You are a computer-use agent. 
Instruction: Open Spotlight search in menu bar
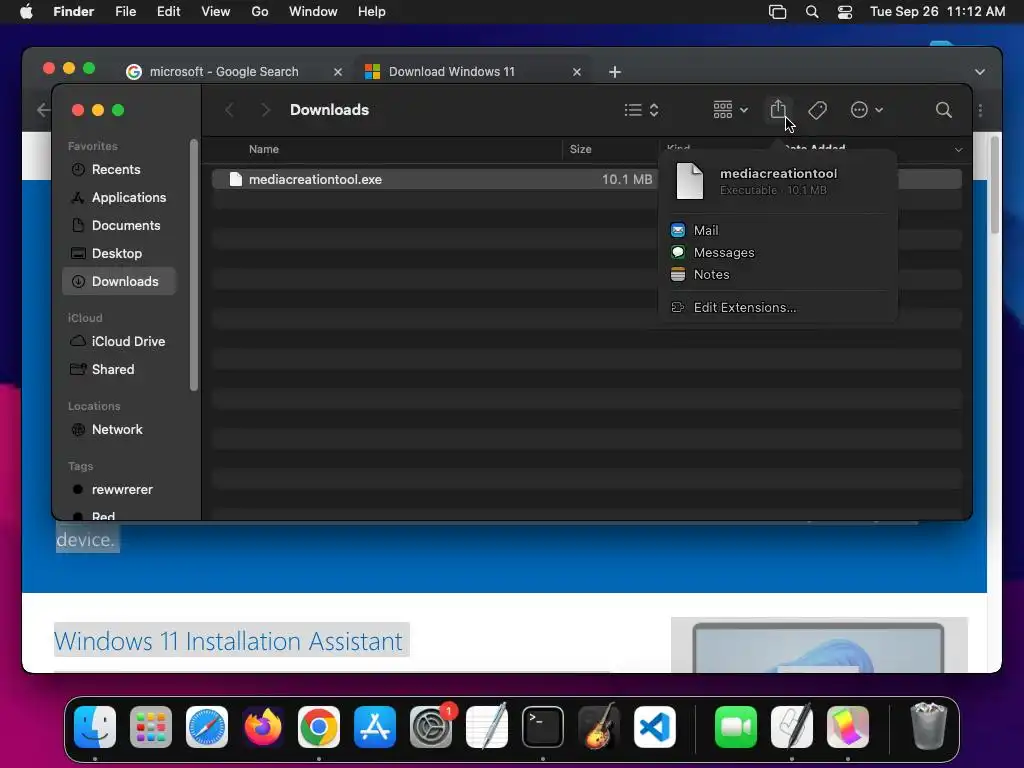coord(812,12)
